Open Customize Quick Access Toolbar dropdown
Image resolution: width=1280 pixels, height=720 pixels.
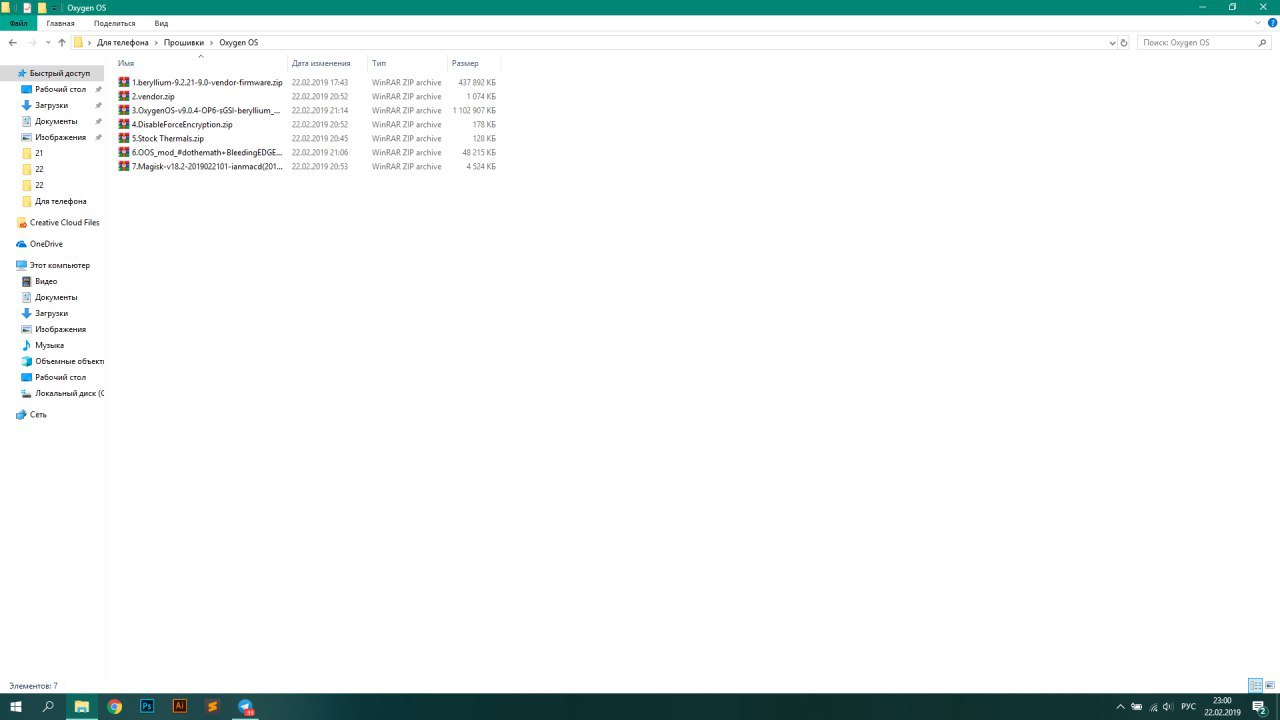[x=55, y=7]
